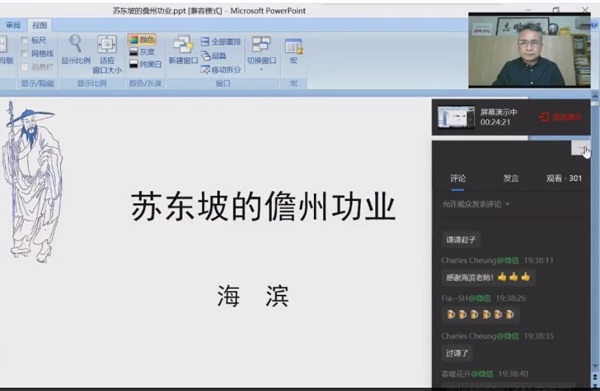Click the red 退出演示 button
The height and width of the screenshot is (391, 600).
[561, 117]
